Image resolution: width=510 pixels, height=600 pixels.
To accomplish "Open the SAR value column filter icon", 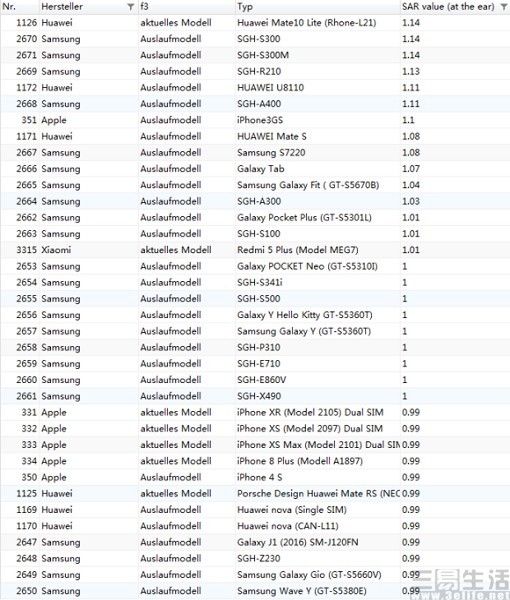I will [504, 7].
